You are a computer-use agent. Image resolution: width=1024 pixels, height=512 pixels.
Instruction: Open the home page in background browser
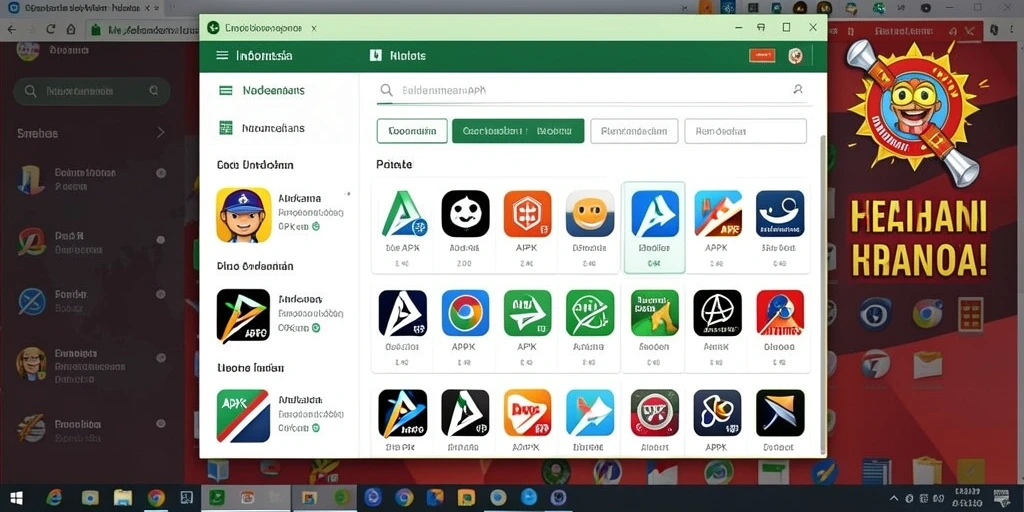[x=71, y=29]
